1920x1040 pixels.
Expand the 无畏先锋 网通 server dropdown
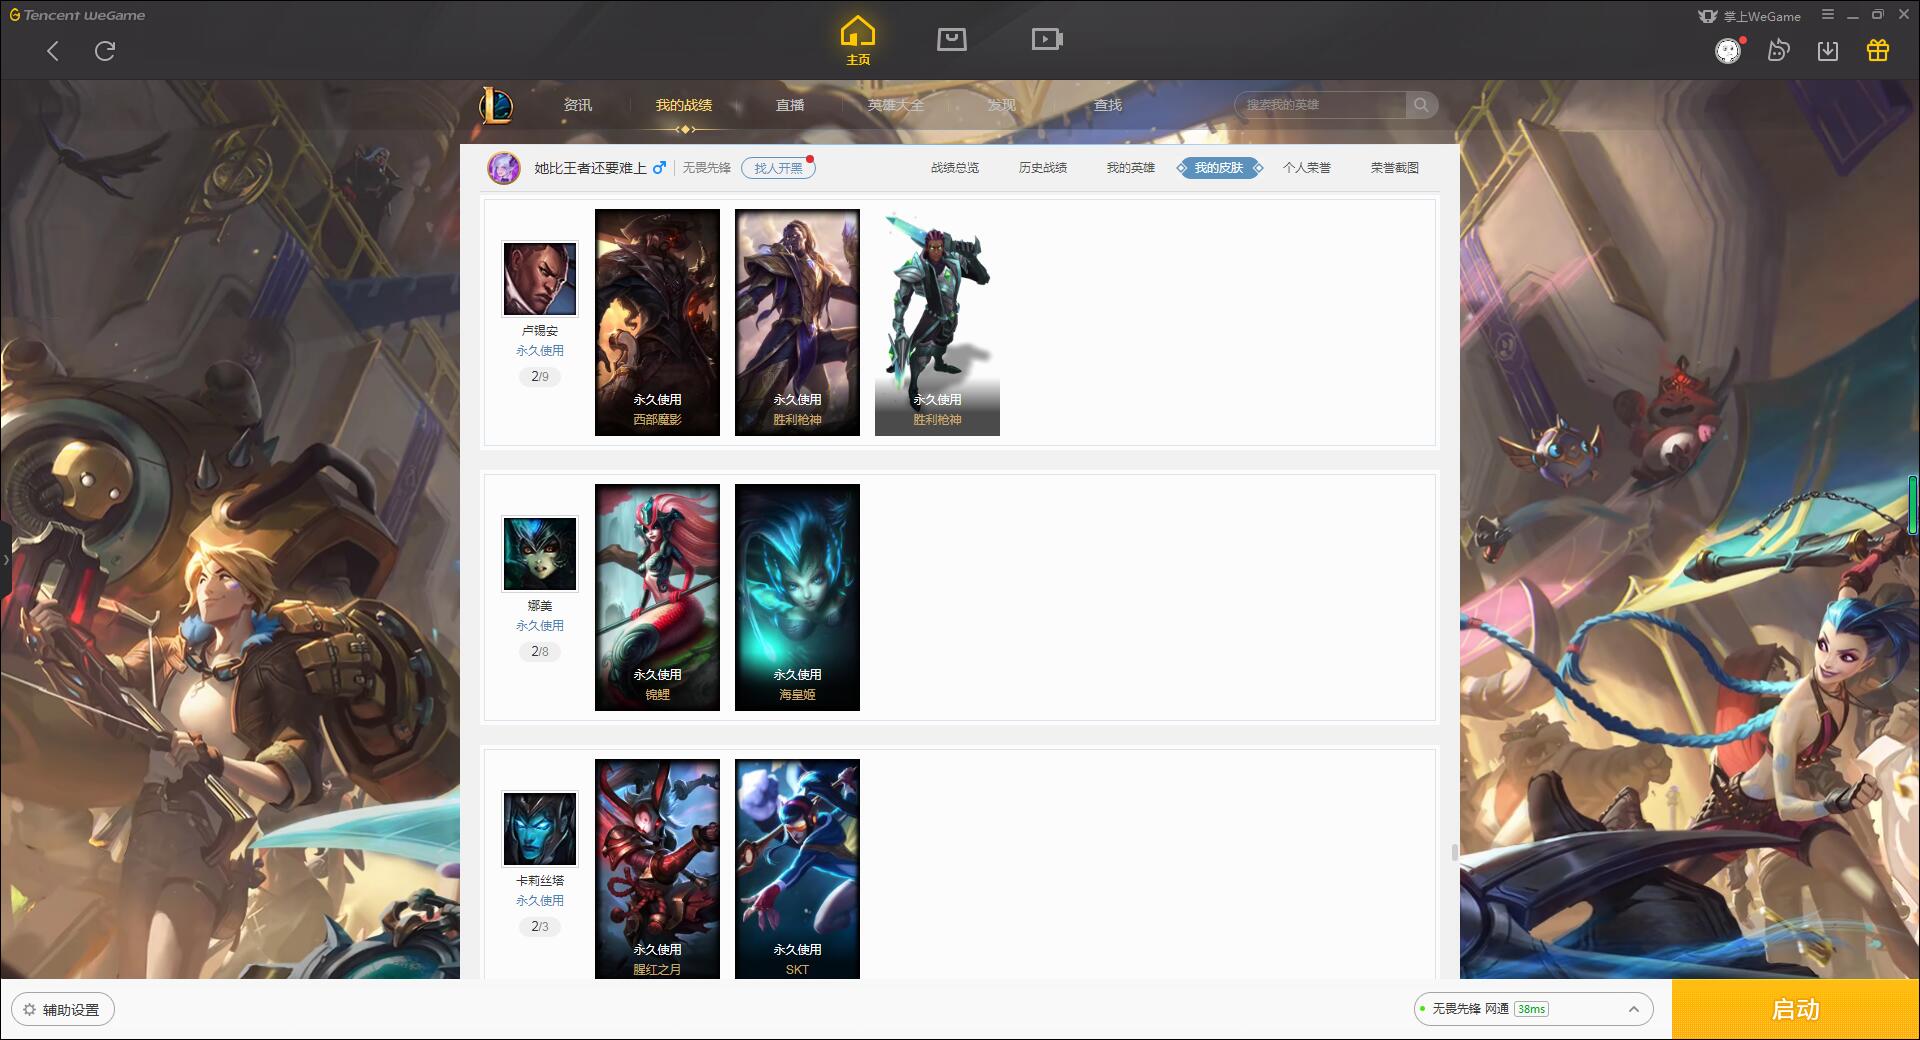pos(1534,1009)
